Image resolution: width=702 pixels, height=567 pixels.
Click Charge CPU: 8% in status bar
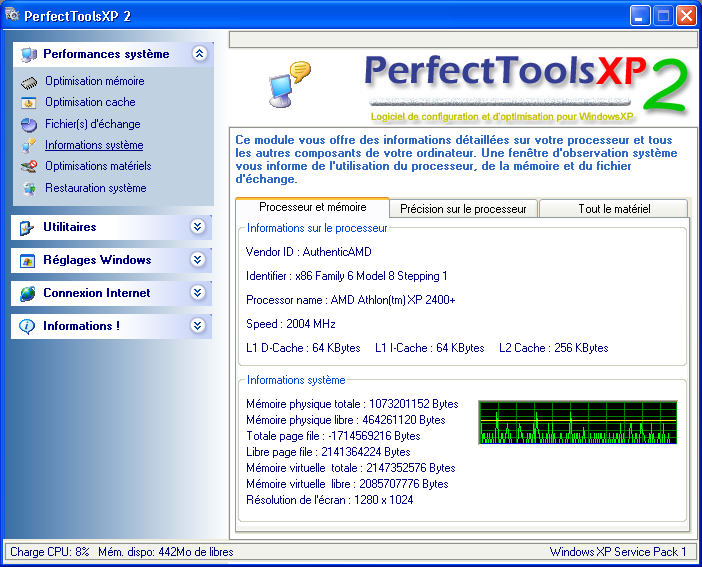[50, 552]
